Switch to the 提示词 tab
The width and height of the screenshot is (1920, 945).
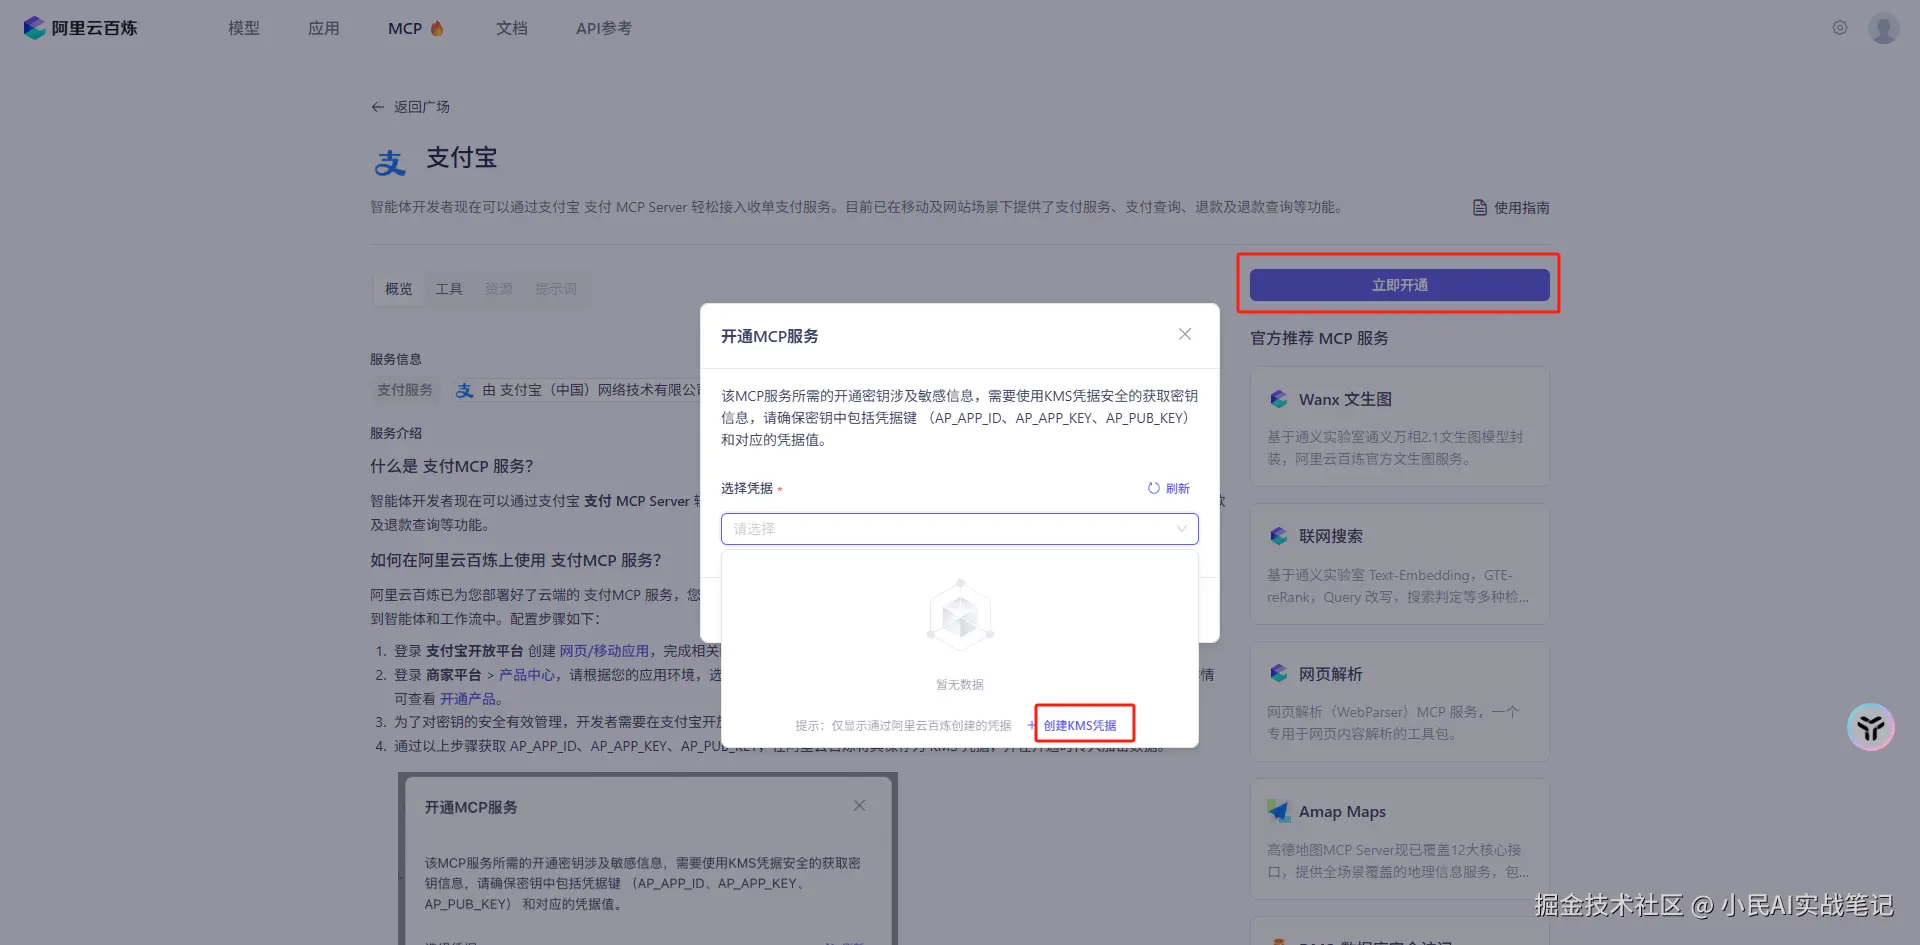[556, 289]
